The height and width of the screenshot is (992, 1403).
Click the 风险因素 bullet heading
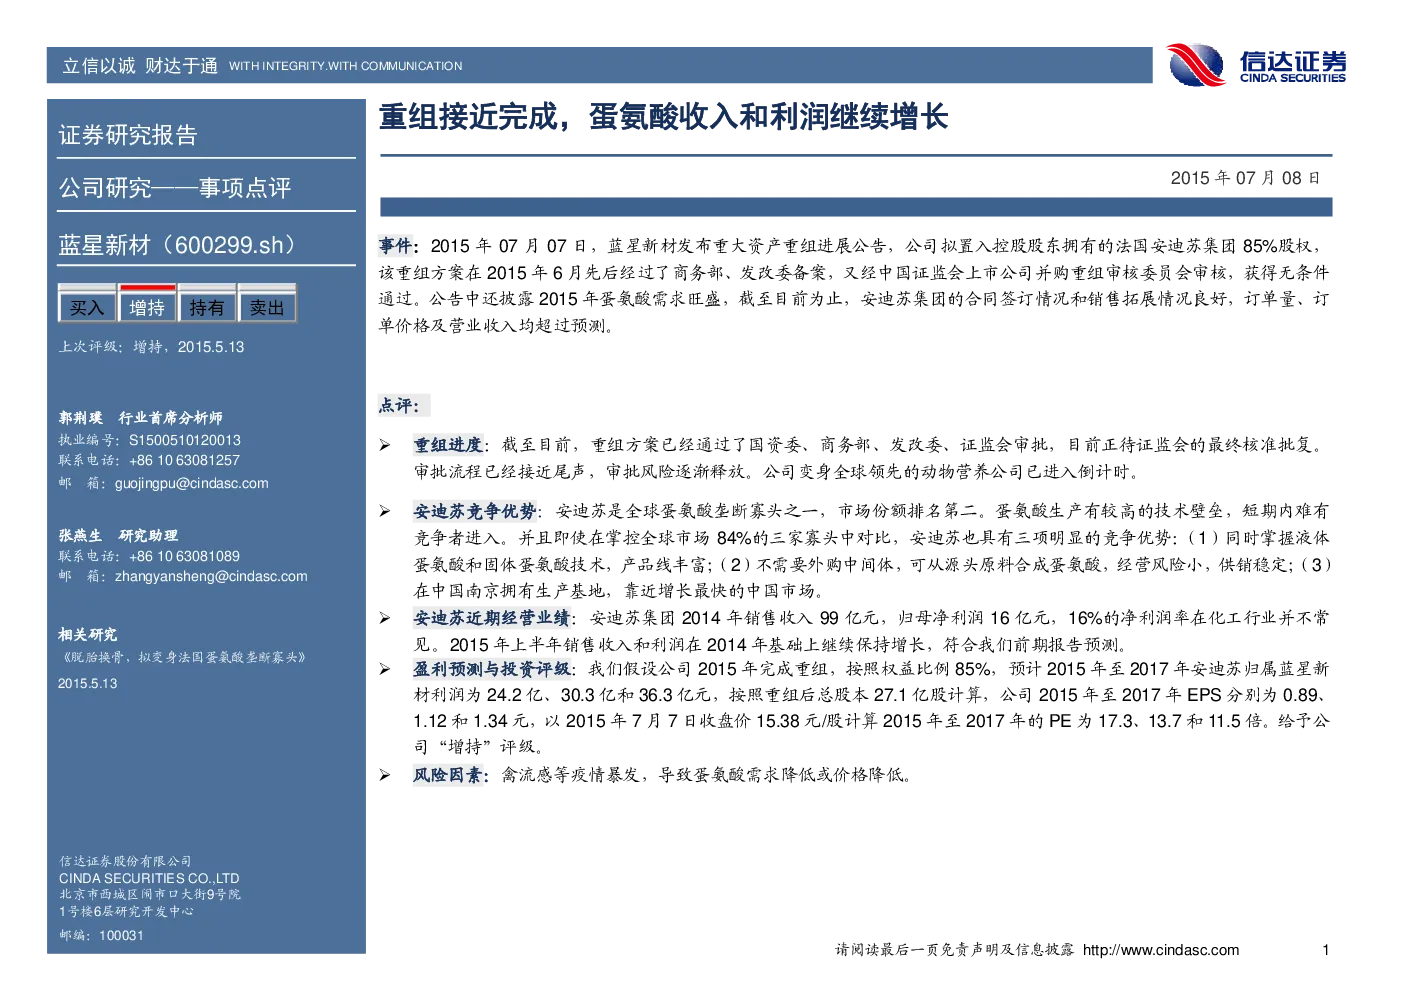[x=448, y=775]
